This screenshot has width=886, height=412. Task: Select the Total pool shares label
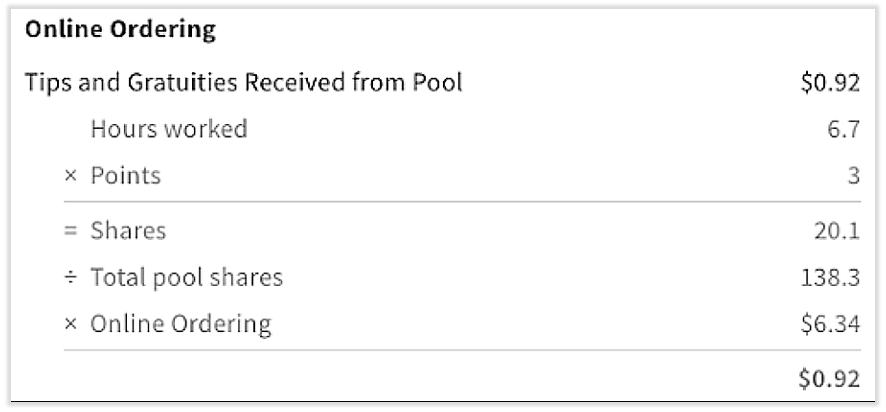(187, 277)
